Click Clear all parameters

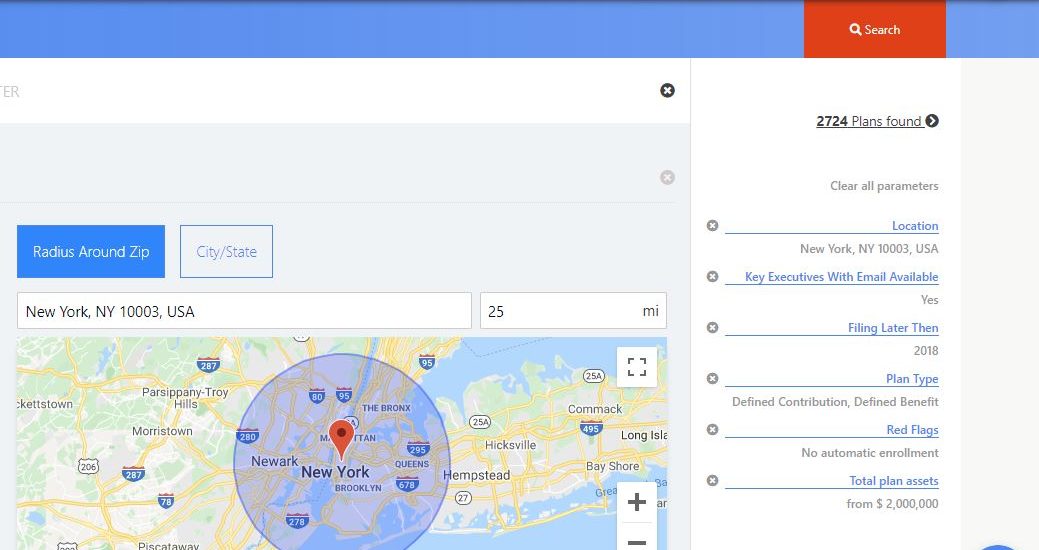(884, 186)
